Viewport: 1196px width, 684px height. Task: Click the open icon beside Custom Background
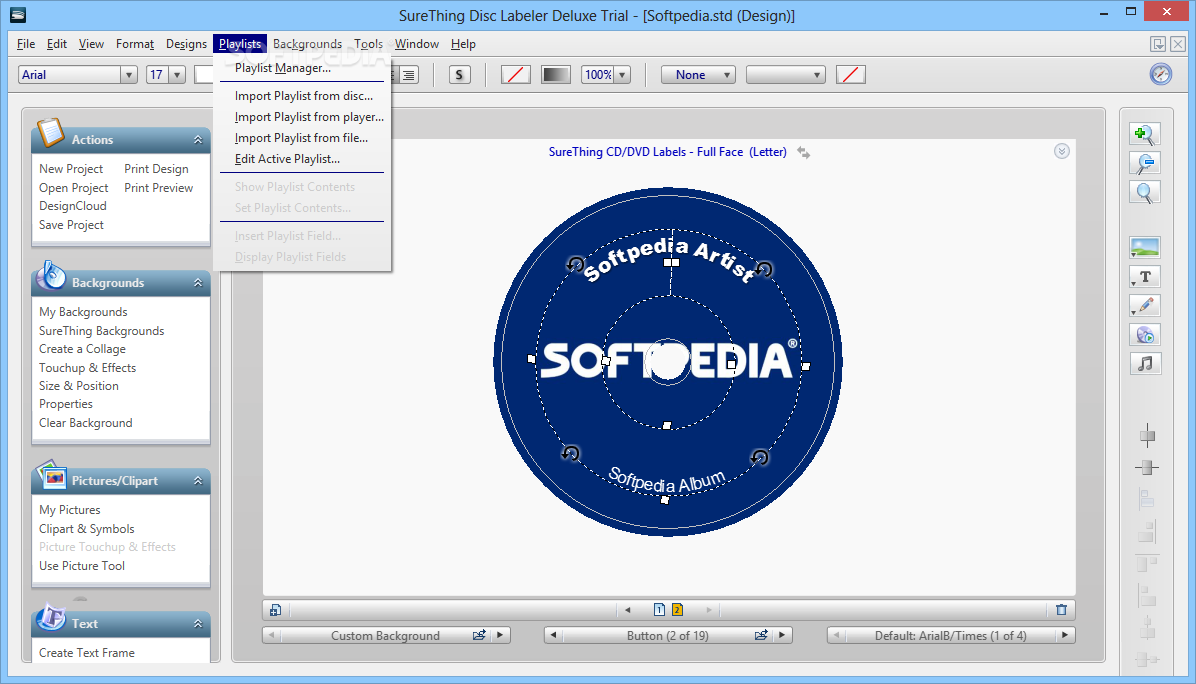click(x=479, y=635)
